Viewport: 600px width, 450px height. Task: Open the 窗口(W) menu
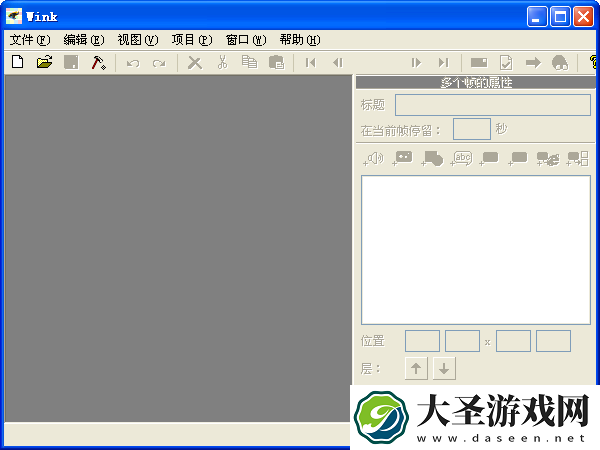[x=246, y=40]
